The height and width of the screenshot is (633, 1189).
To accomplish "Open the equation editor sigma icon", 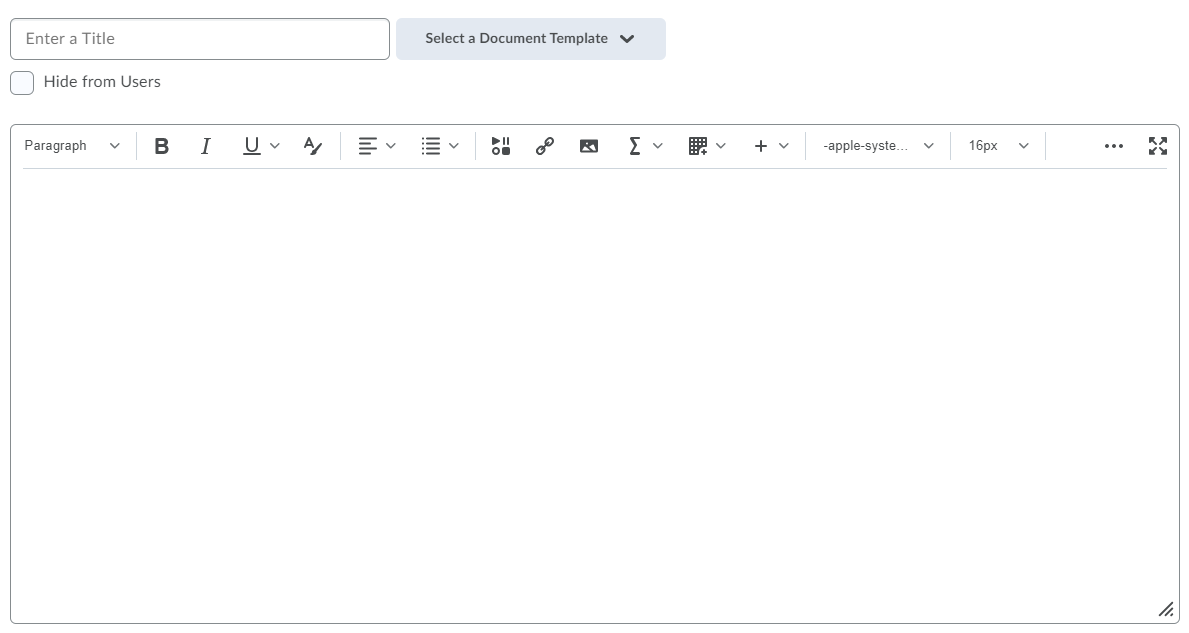I will click(634, 146).
